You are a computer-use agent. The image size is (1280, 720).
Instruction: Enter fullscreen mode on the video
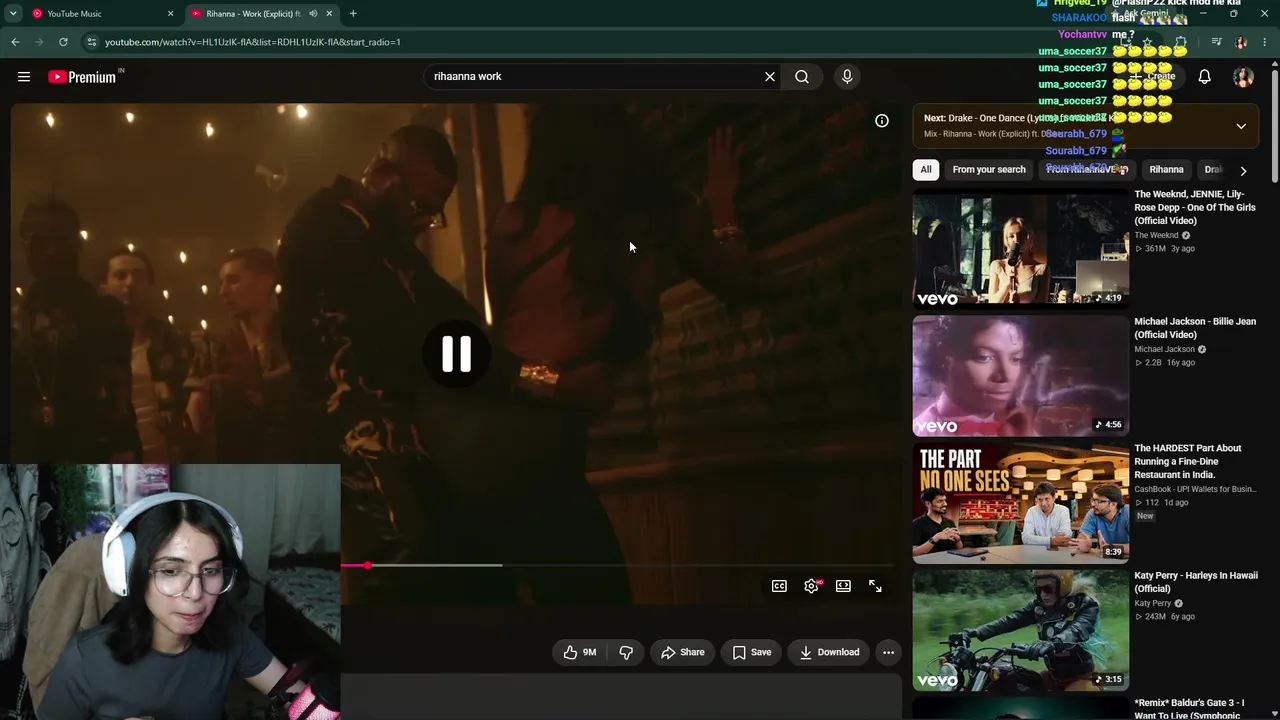point(875,586)
